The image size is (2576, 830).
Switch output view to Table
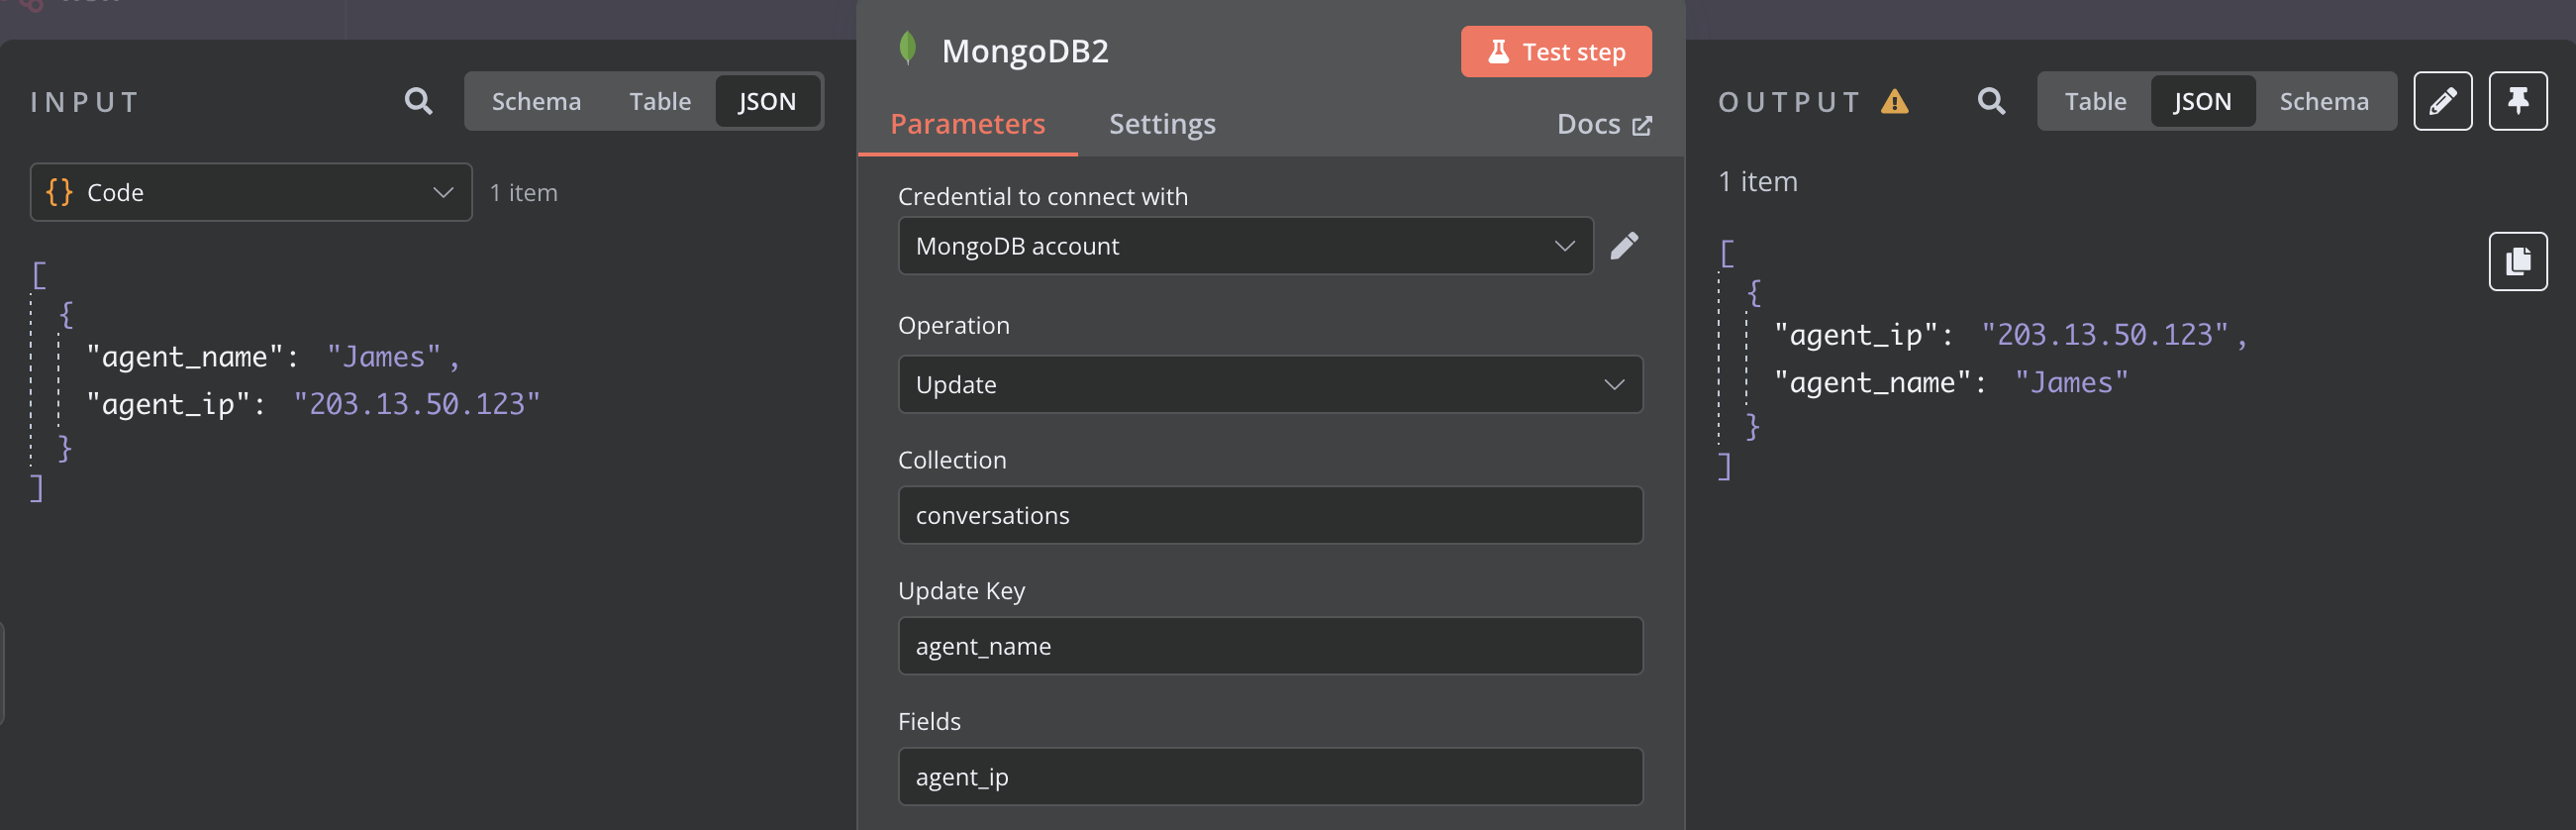pyautogui.click(x=2095, y=101)
